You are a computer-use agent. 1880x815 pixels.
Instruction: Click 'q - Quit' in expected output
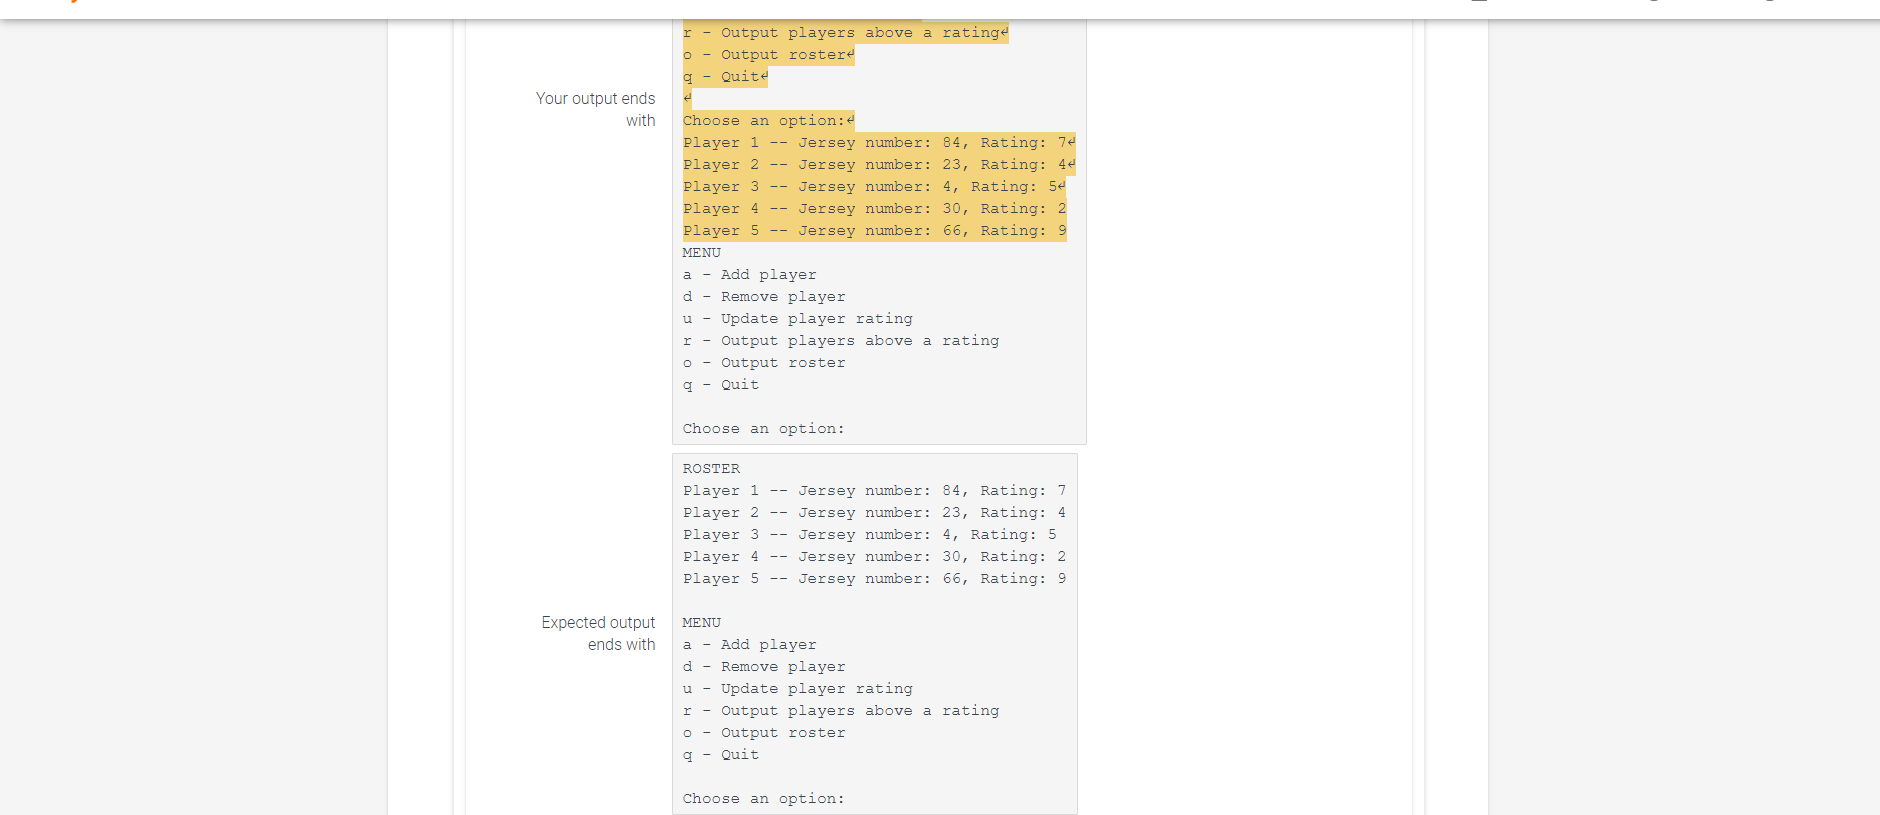(x=721, y=755)
